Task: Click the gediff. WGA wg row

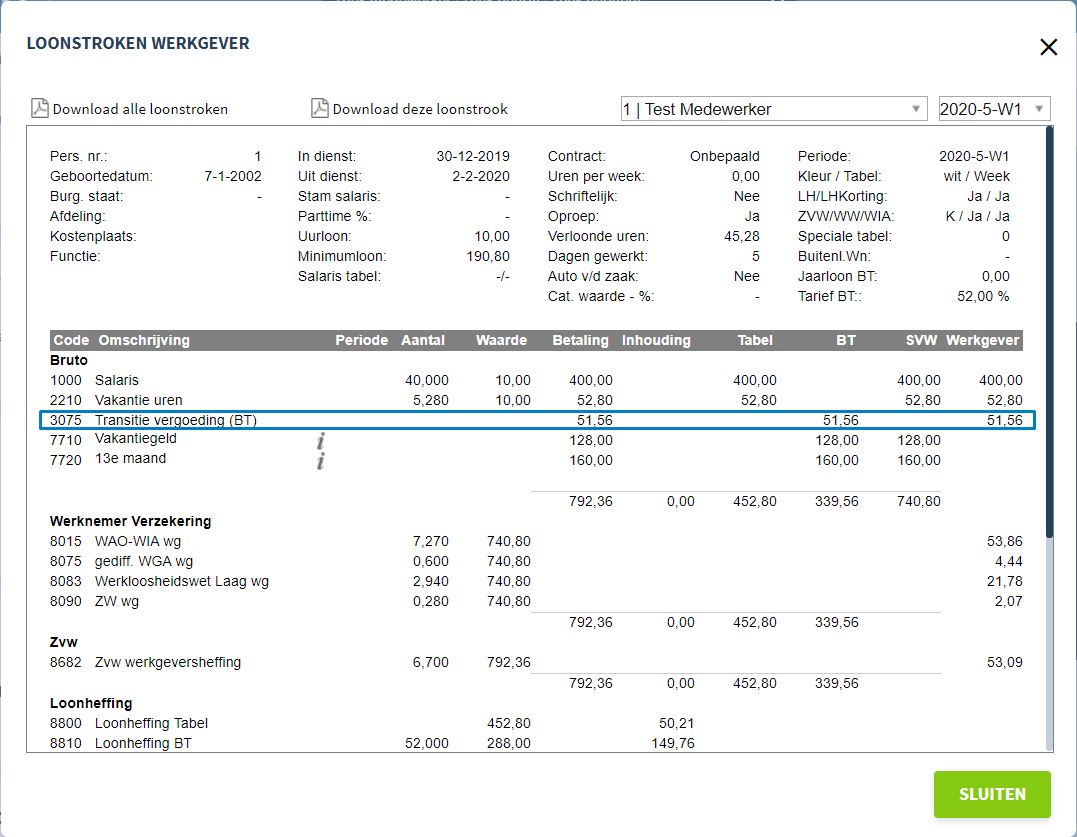Action: pyautogui.click(x=536, y=561)
